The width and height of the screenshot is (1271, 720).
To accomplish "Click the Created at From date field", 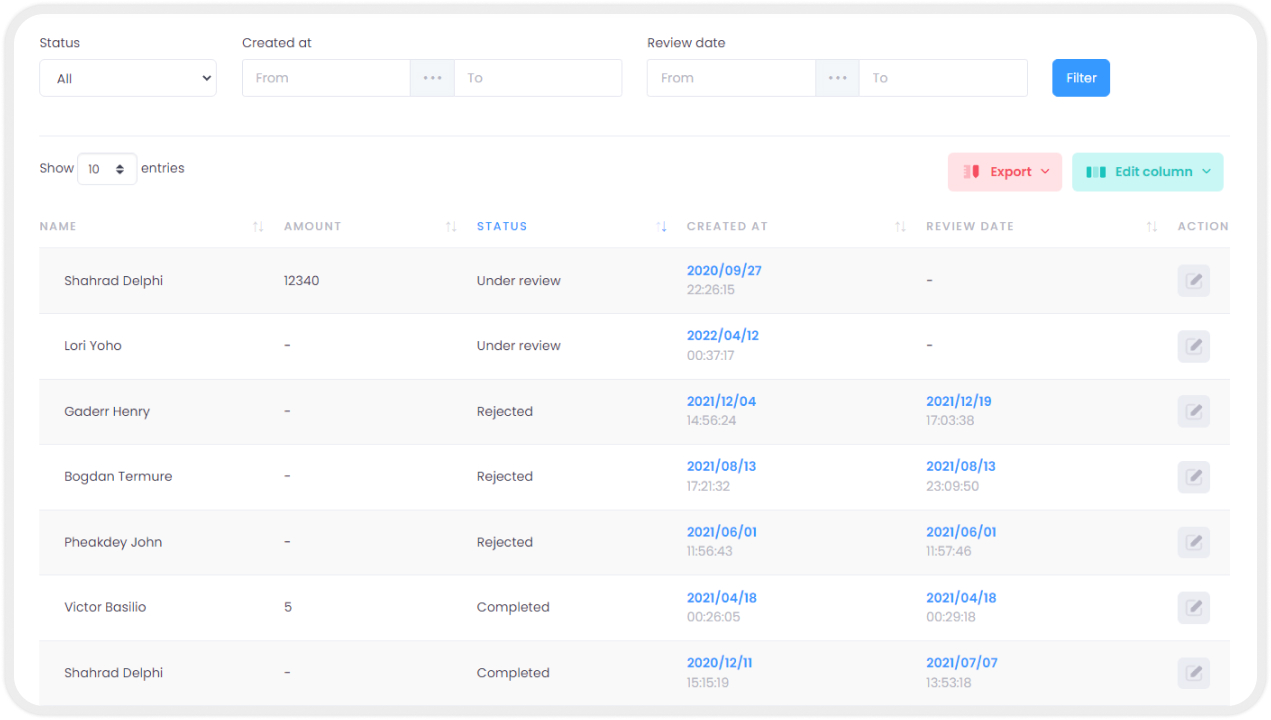I will click(326, 78).
